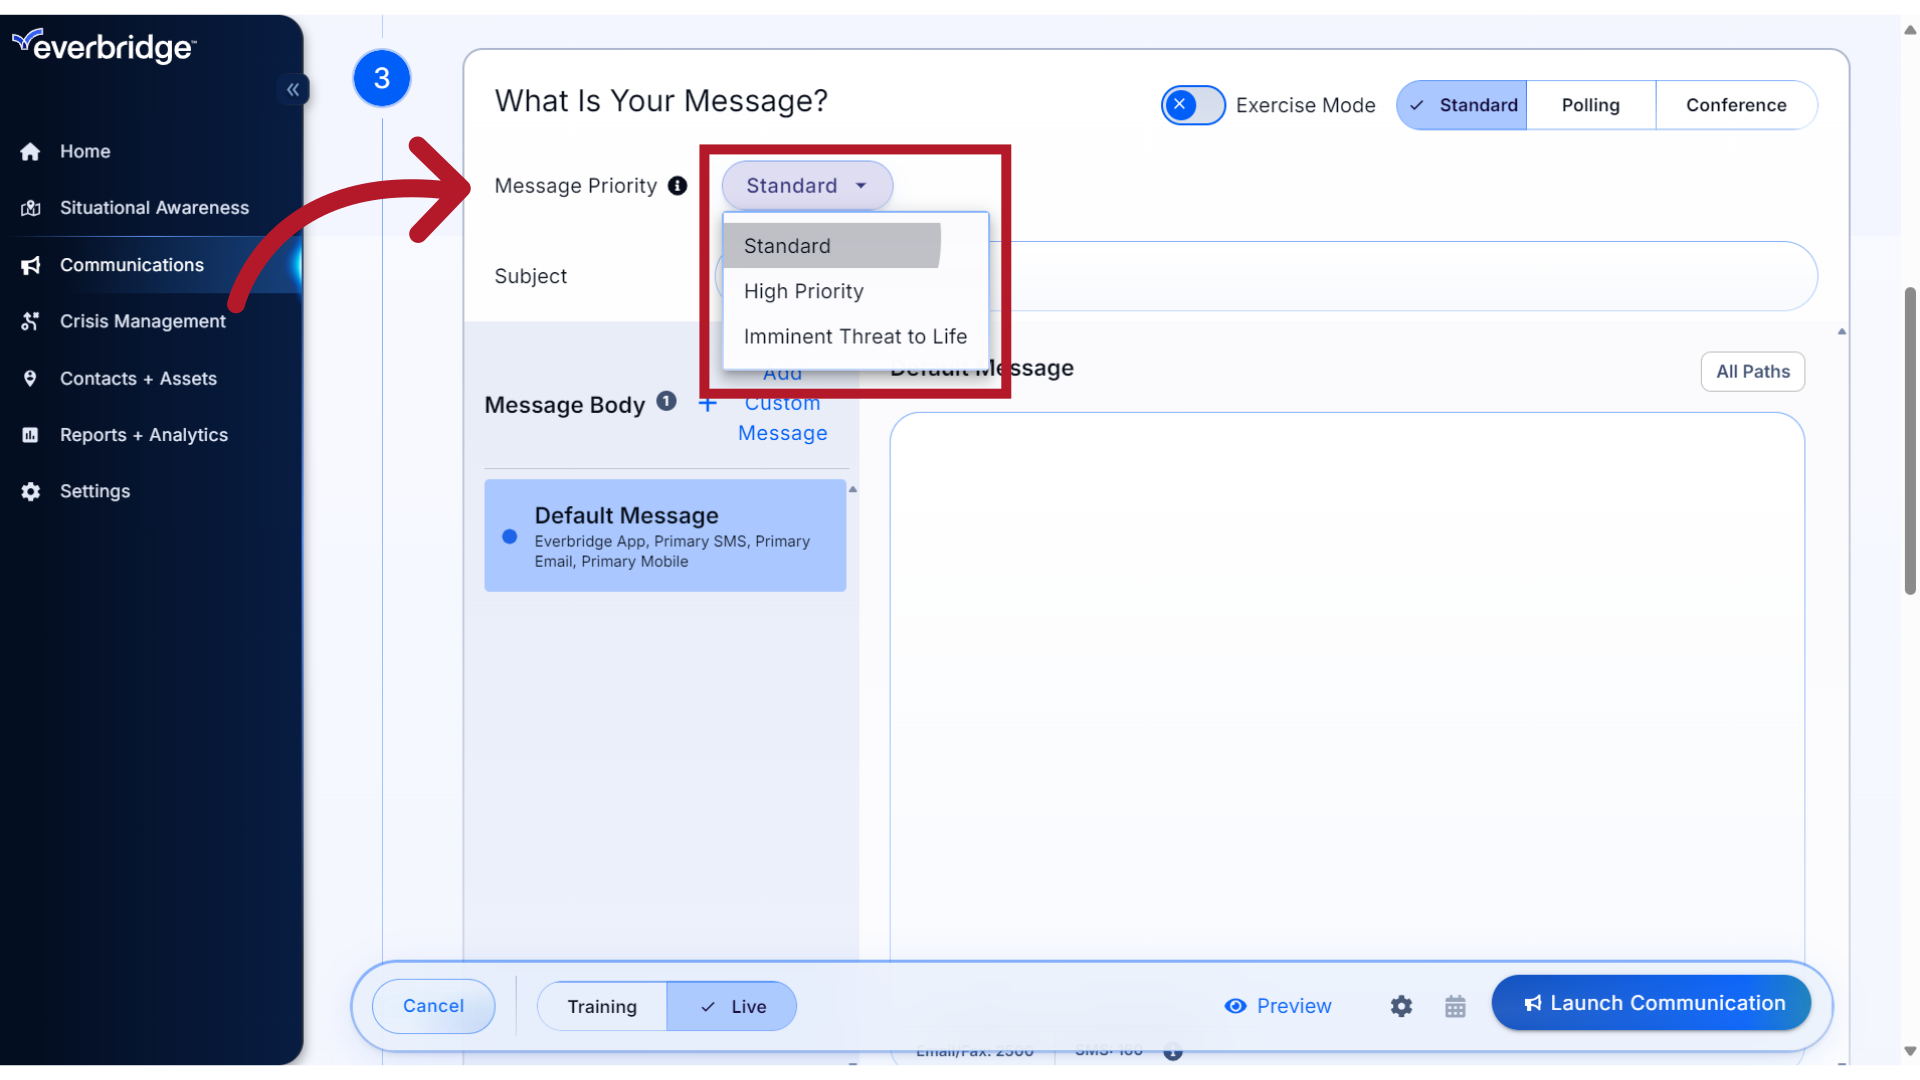Select the Default Message card
Screen dimensions: 1920x1080
tap(665, 535)
